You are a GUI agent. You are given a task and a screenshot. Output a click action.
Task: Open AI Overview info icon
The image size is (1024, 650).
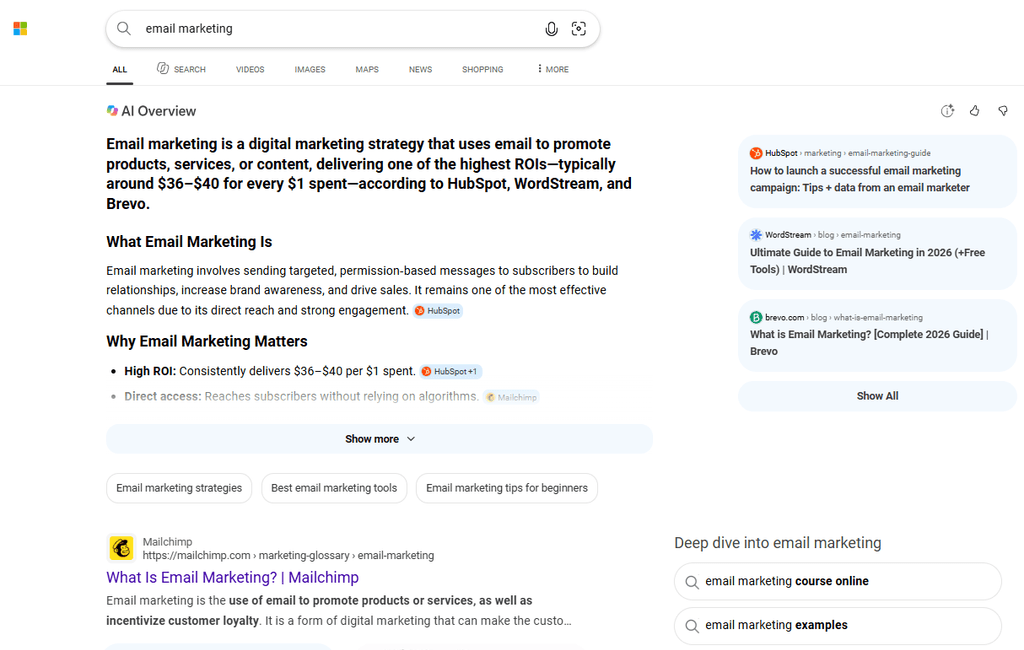point(947,111)
